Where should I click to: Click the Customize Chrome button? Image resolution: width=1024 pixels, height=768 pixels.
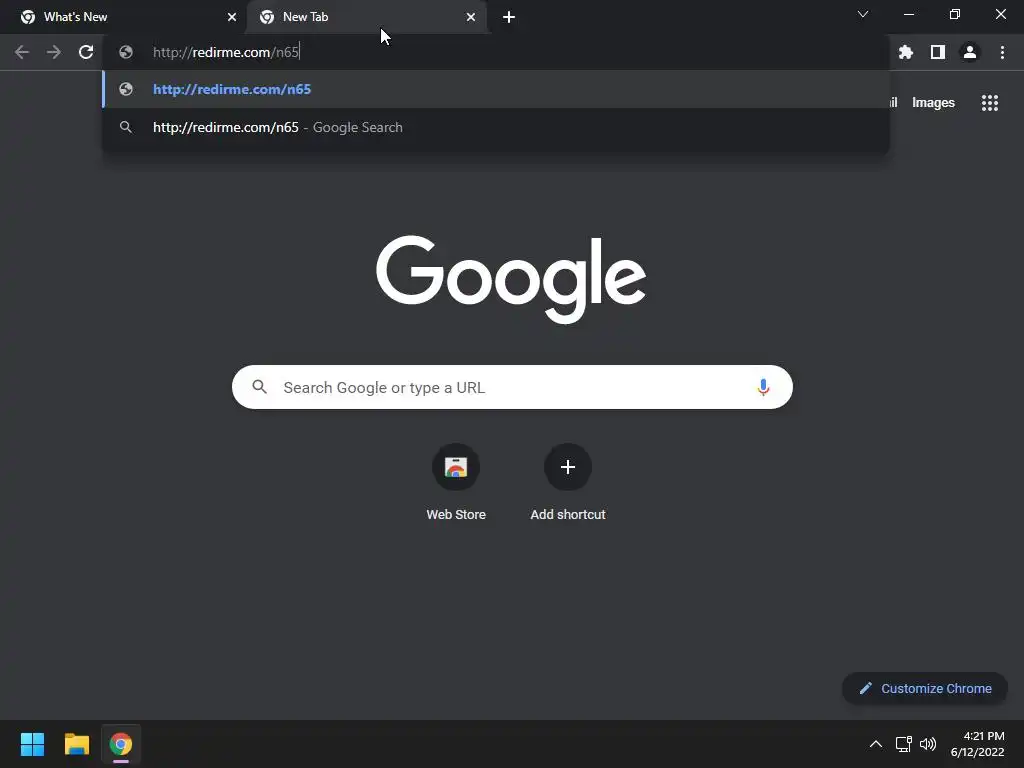point(925,688)
